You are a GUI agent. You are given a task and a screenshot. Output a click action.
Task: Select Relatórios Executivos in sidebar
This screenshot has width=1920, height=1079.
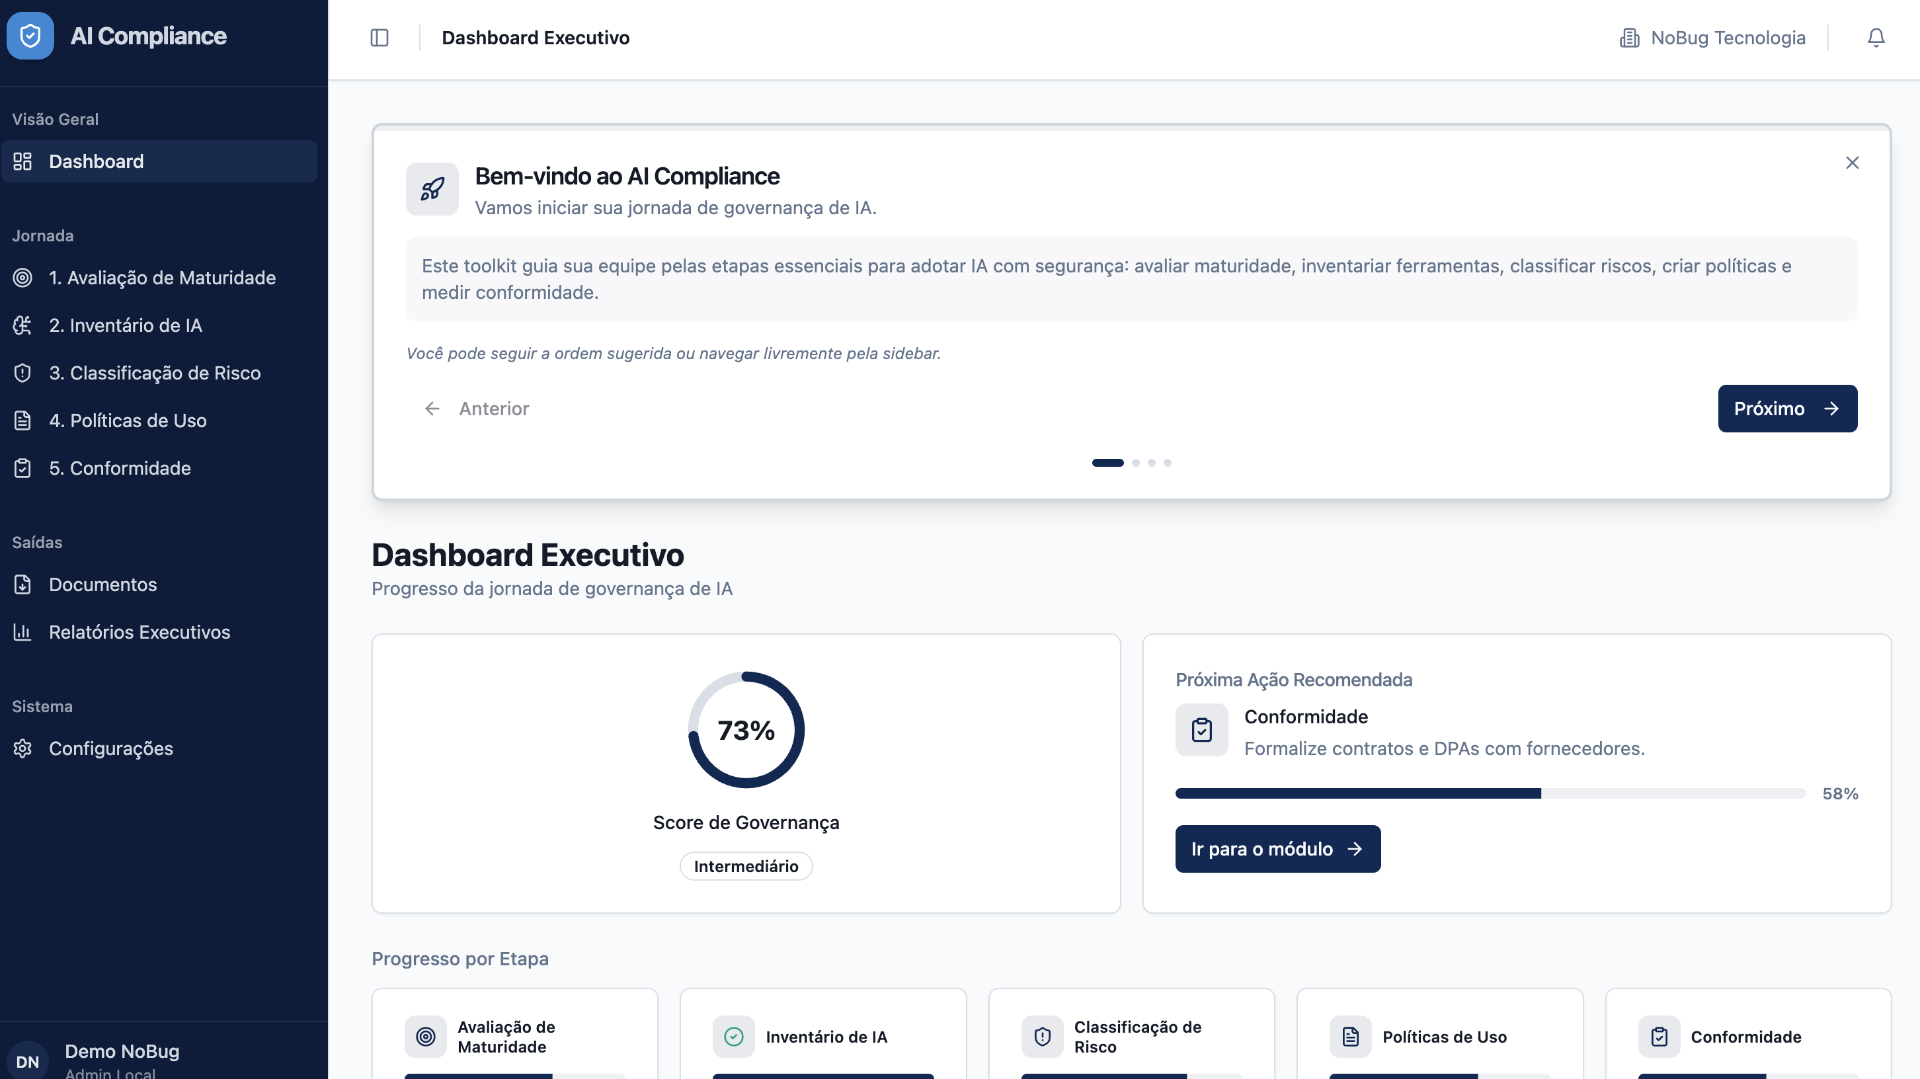point(139,632)
